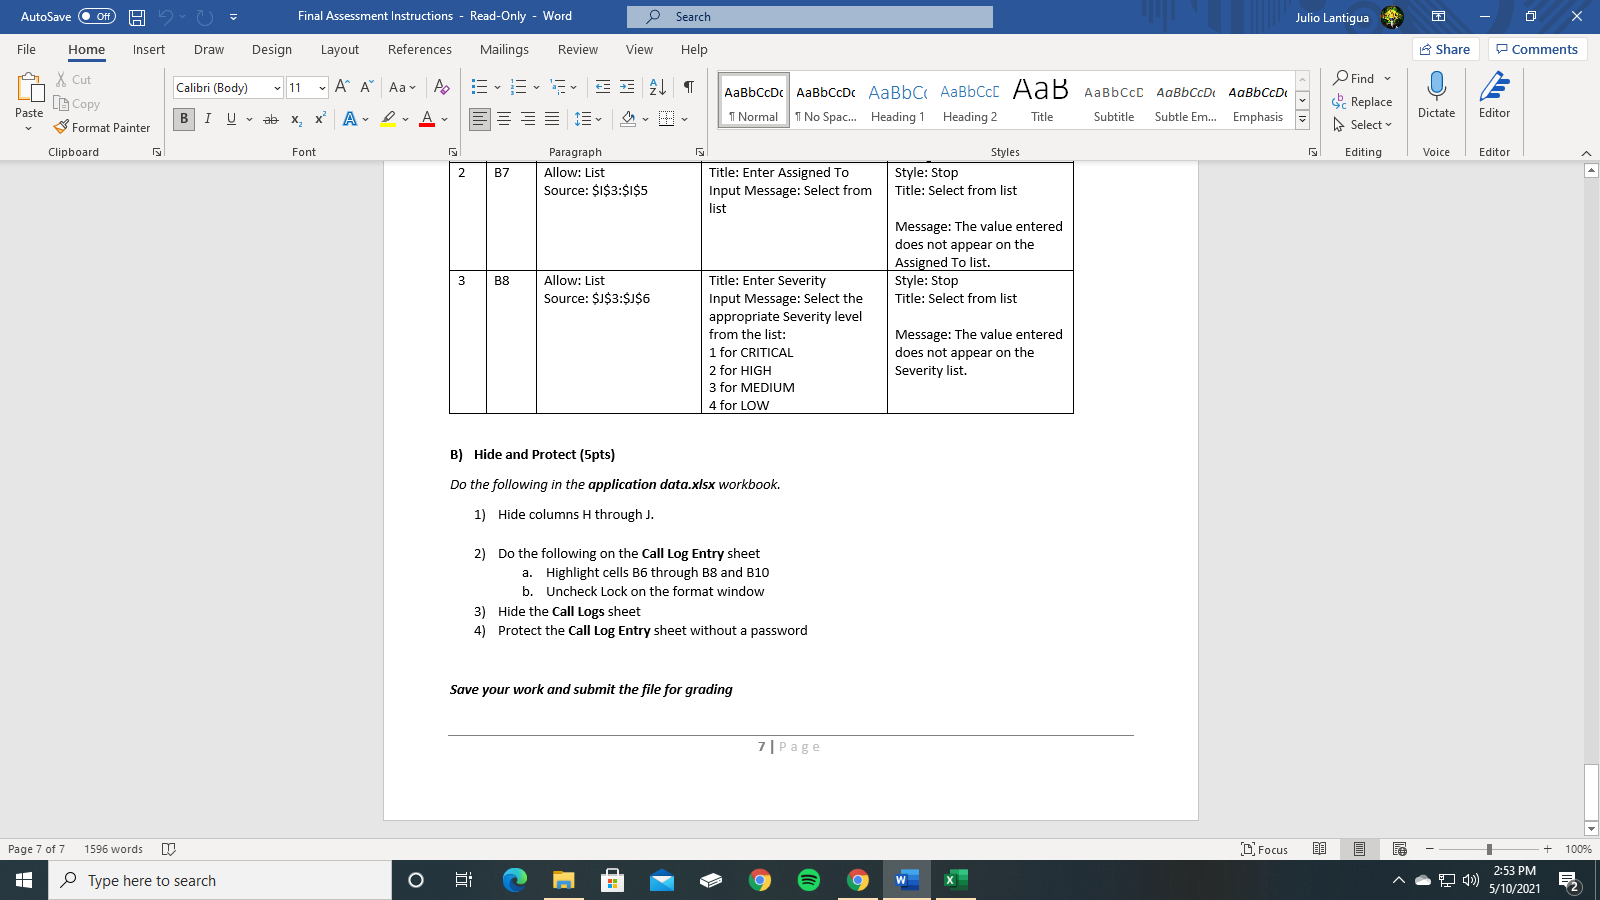Adjust the zoom slider
The width and height of the screenshot is (1600, 900).
pyautogui.click(x=1490, y=849)
